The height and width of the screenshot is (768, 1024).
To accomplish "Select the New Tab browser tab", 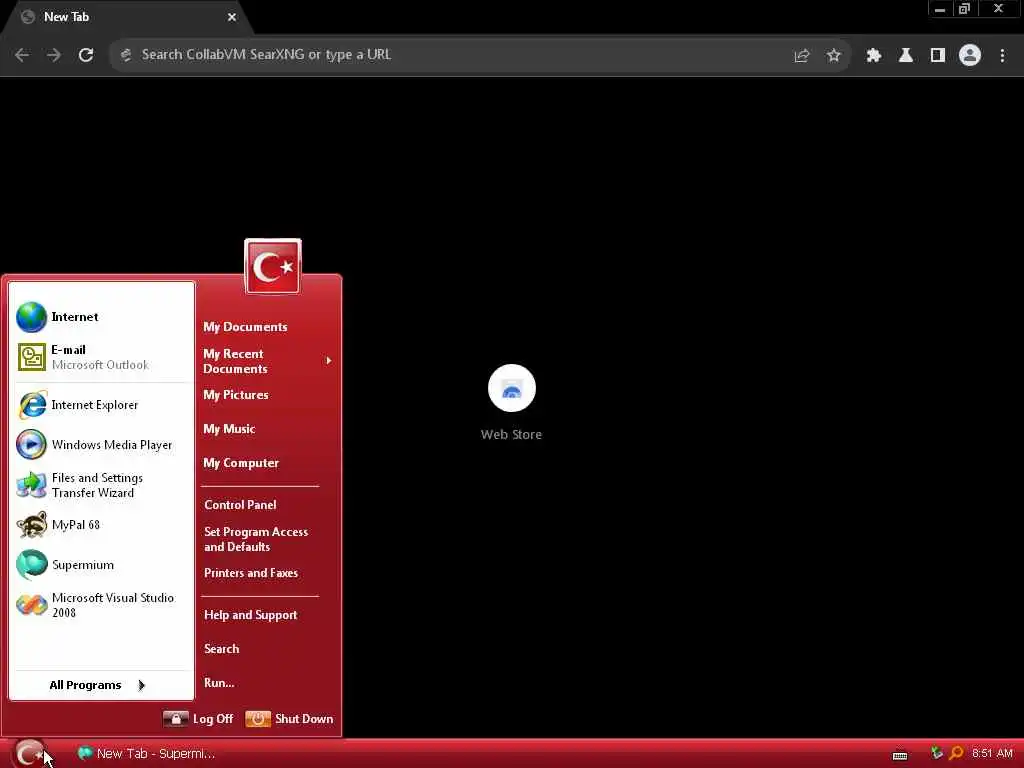I will click(x=127, y=17).
